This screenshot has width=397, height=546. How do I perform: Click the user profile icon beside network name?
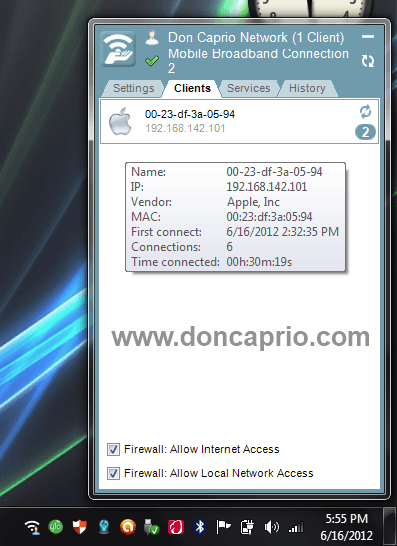pos(152,38)
